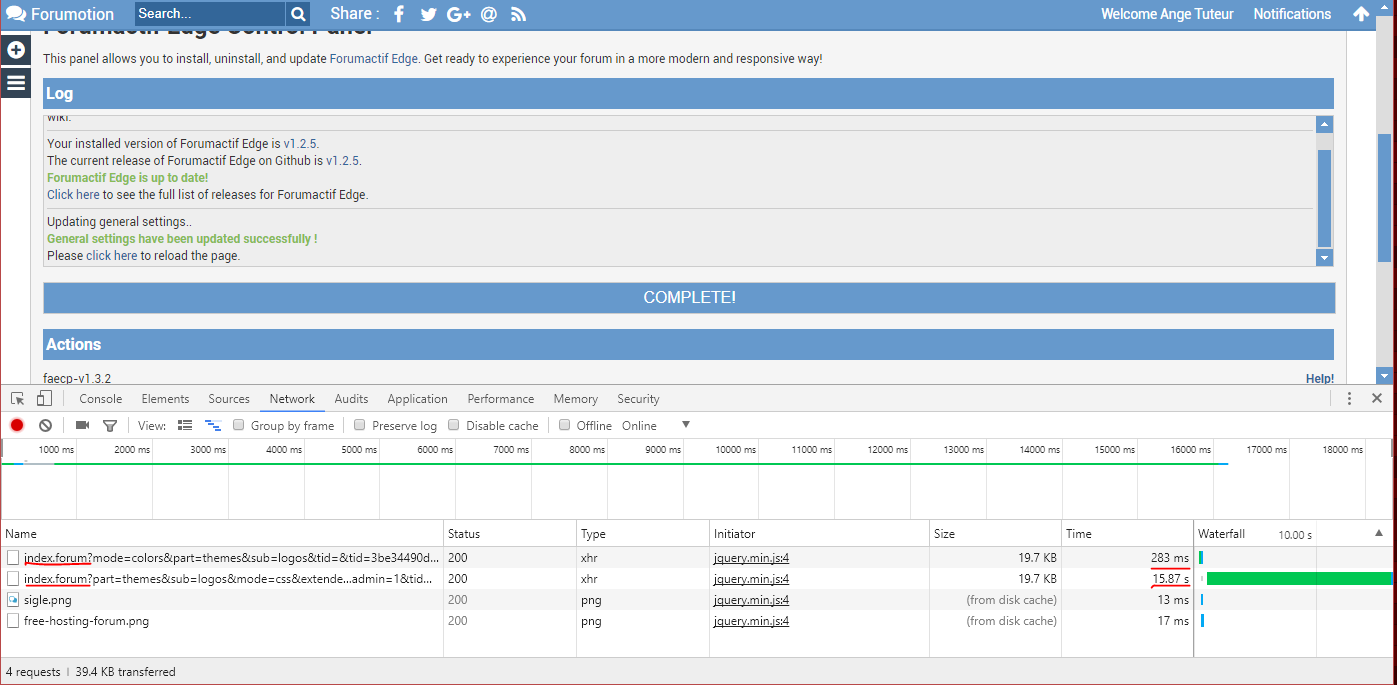Screen dimensions: 1397x685
Task: Select the Network tab
Action: pos(292,398)
